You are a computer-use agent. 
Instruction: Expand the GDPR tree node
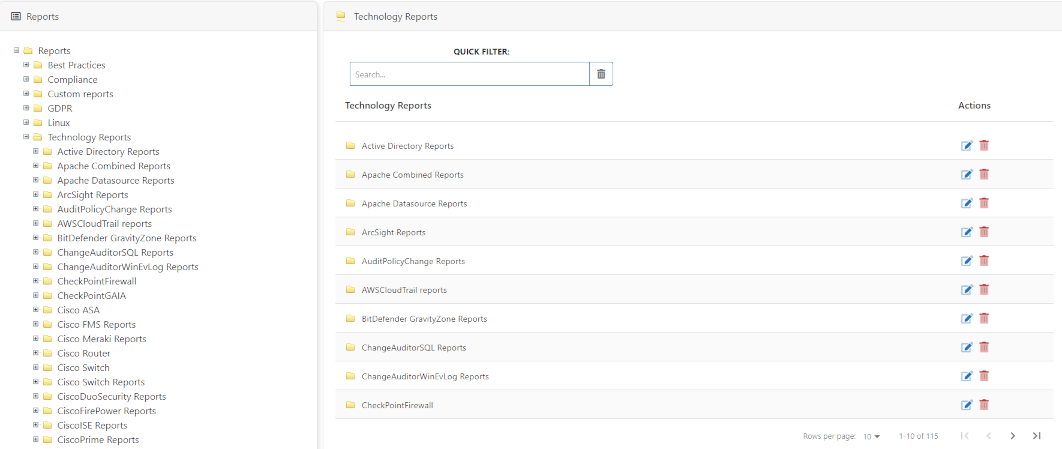pyautogui.click(x=26, y=108)
